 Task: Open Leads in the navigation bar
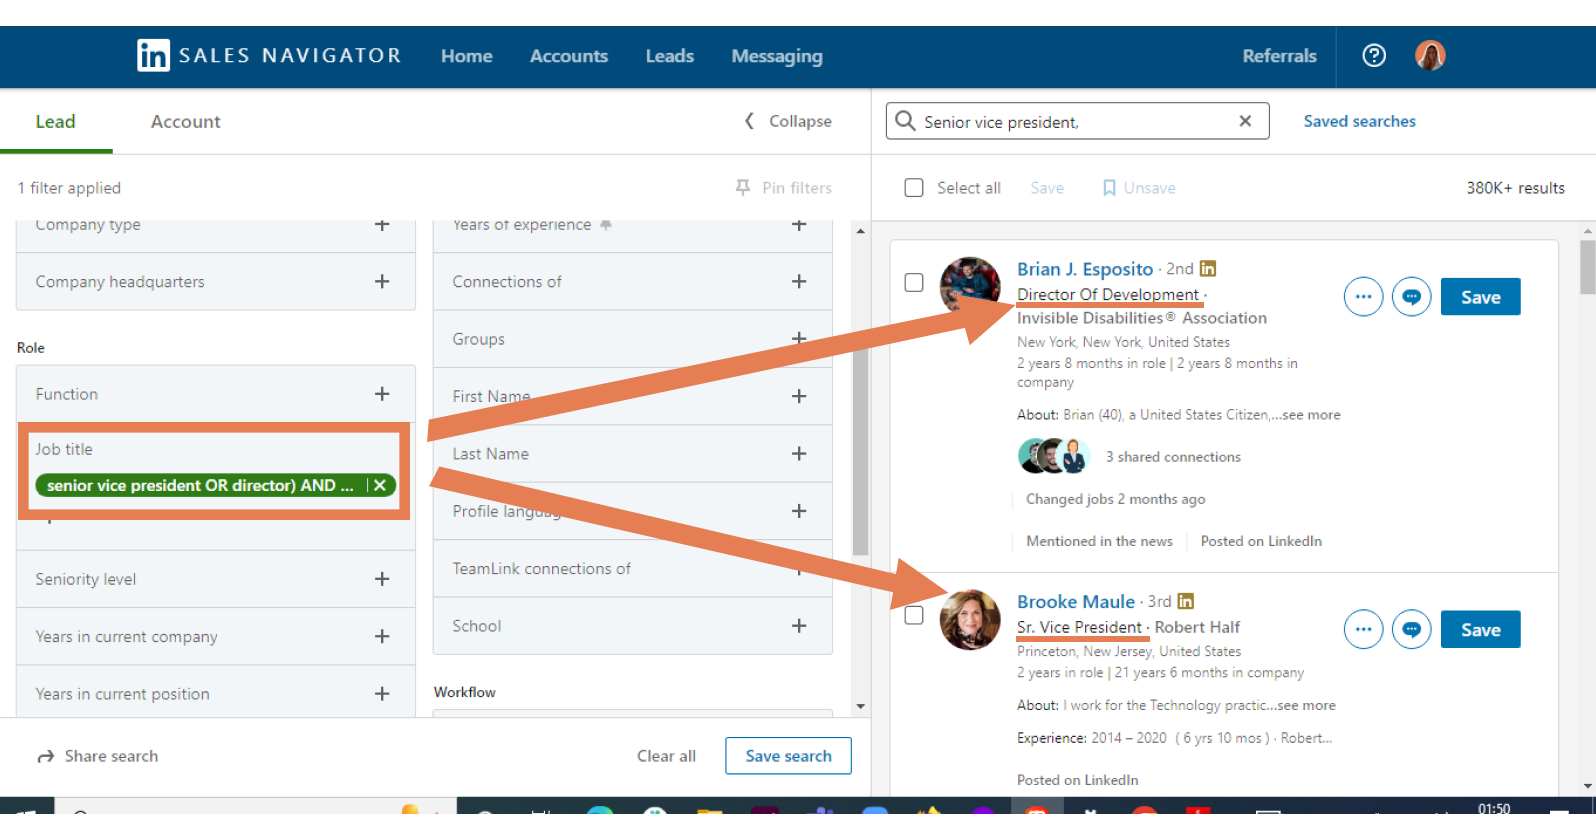[x=670, y=56]
